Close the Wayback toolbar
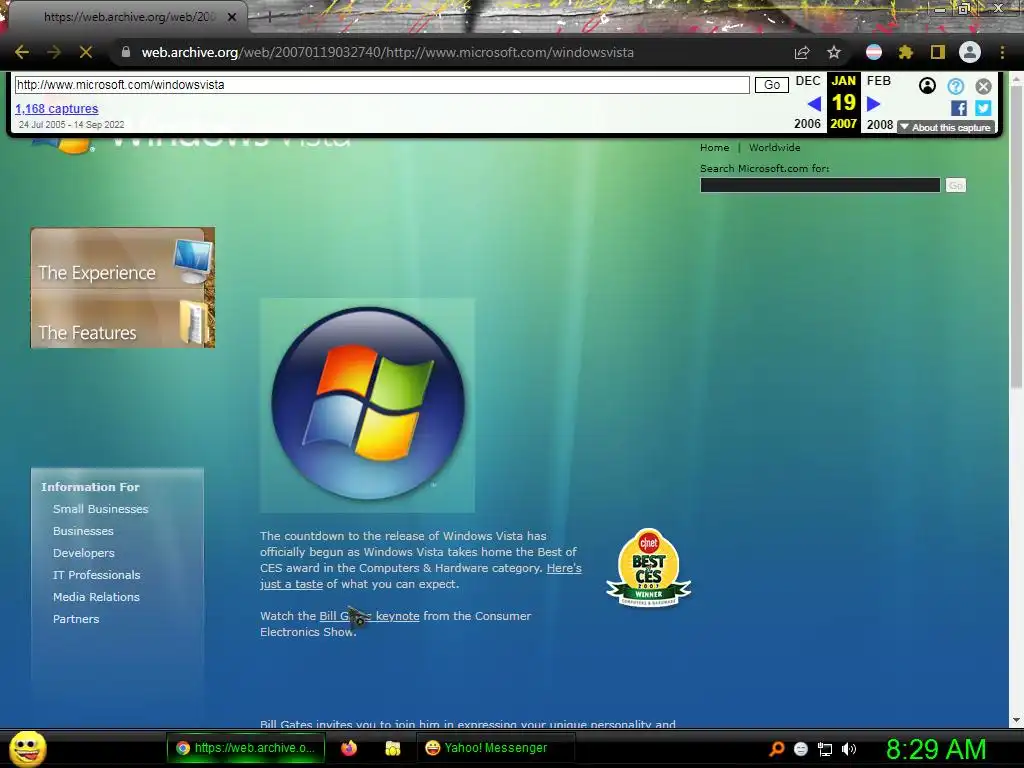This screenshot has width=1024, height=768. [984, 86]
